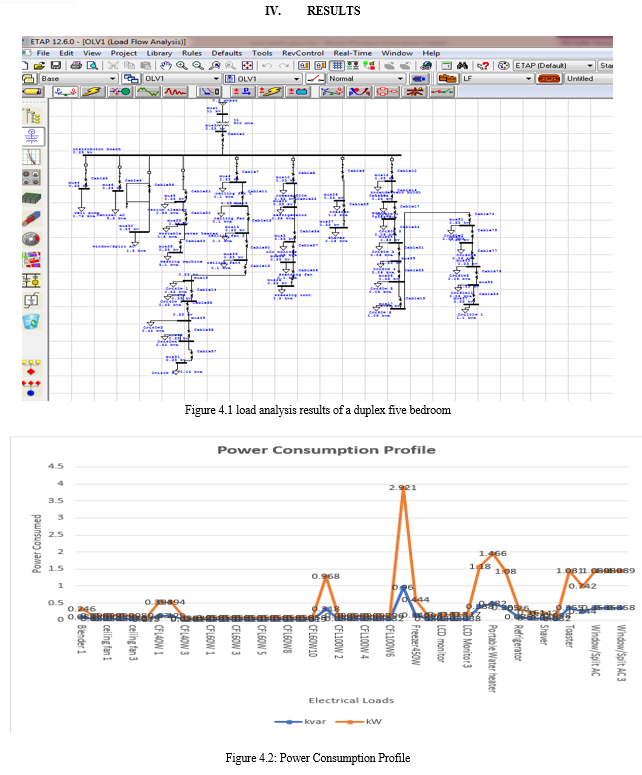Open the Cable Pulling Systems icon
The image size is (642, 775).
click(x=32, y=177)
